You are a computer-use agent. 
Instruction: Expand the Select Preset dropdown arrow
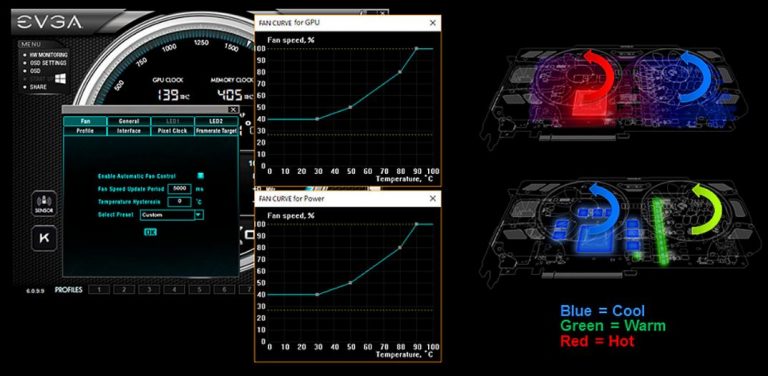[x=199, y=214]
